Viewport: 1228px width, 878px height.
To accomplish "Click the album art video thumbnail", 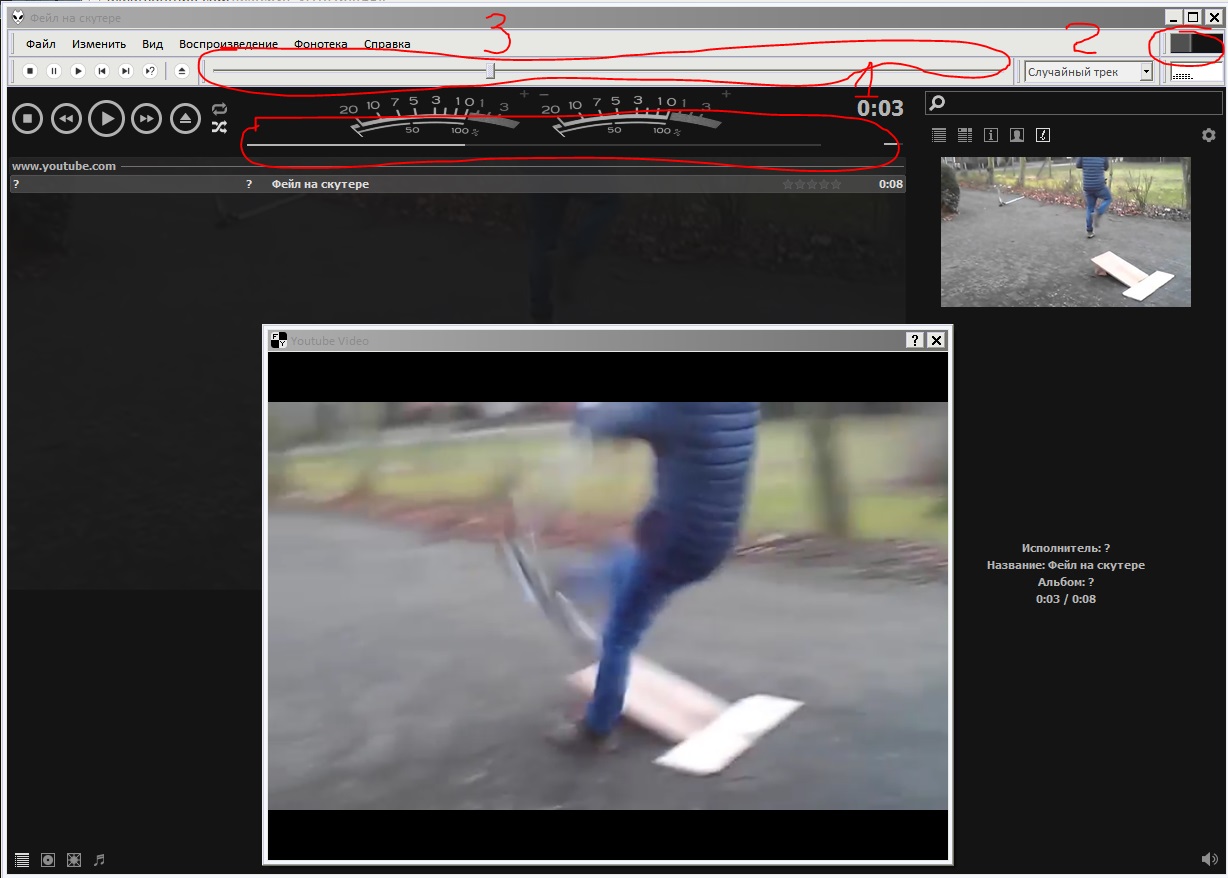I will [1065, 231].
